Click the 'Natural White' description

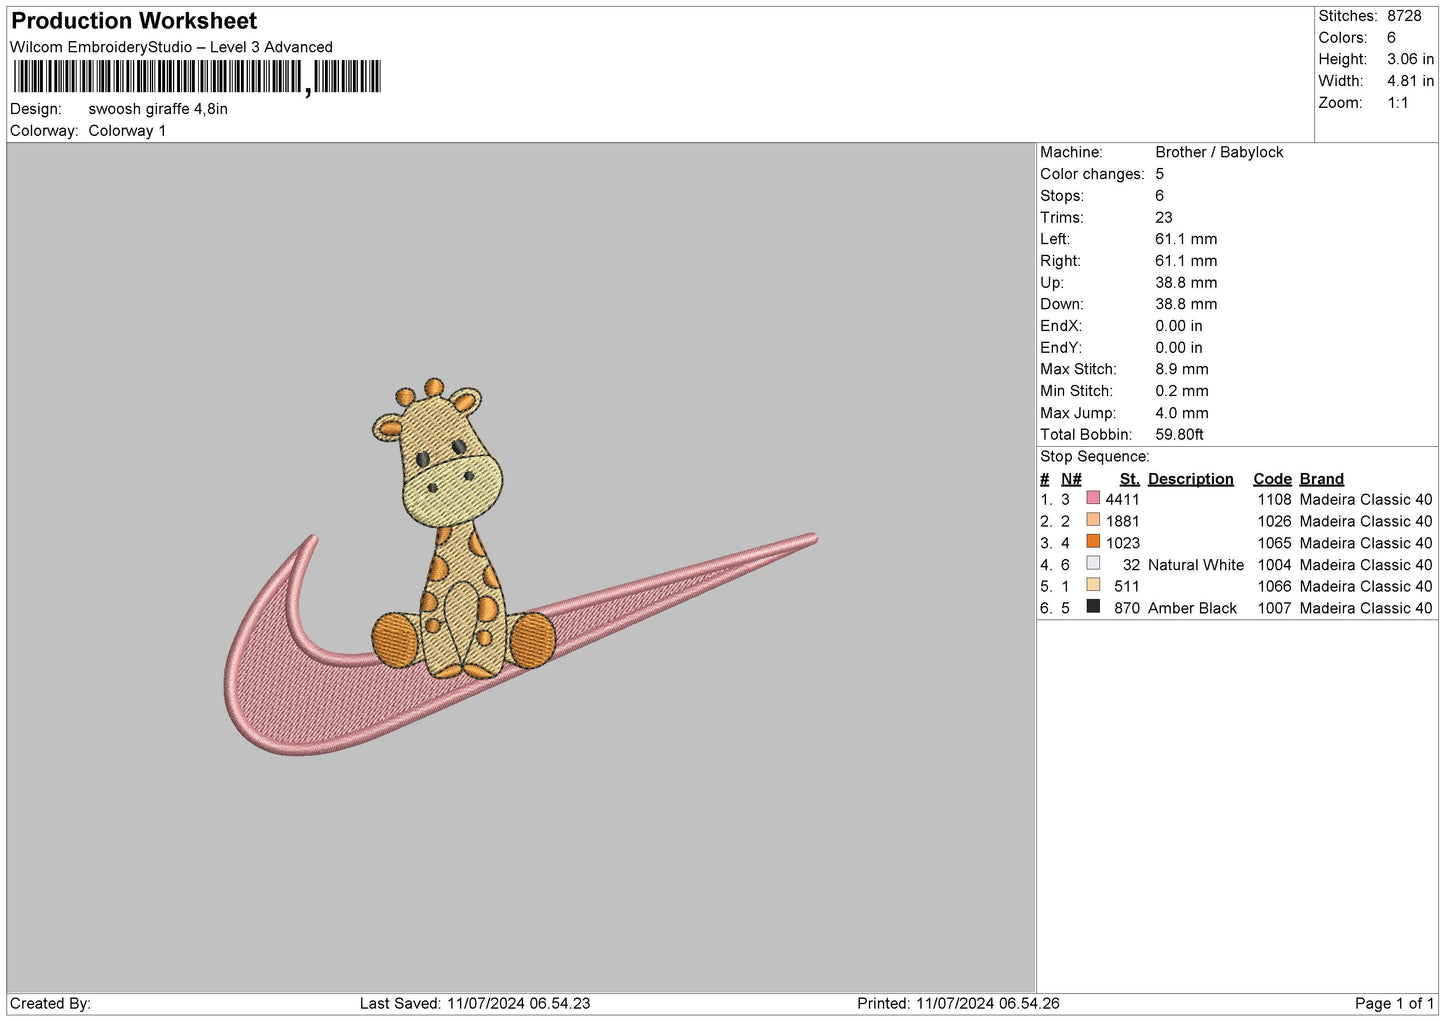(x=1195, y=565)
